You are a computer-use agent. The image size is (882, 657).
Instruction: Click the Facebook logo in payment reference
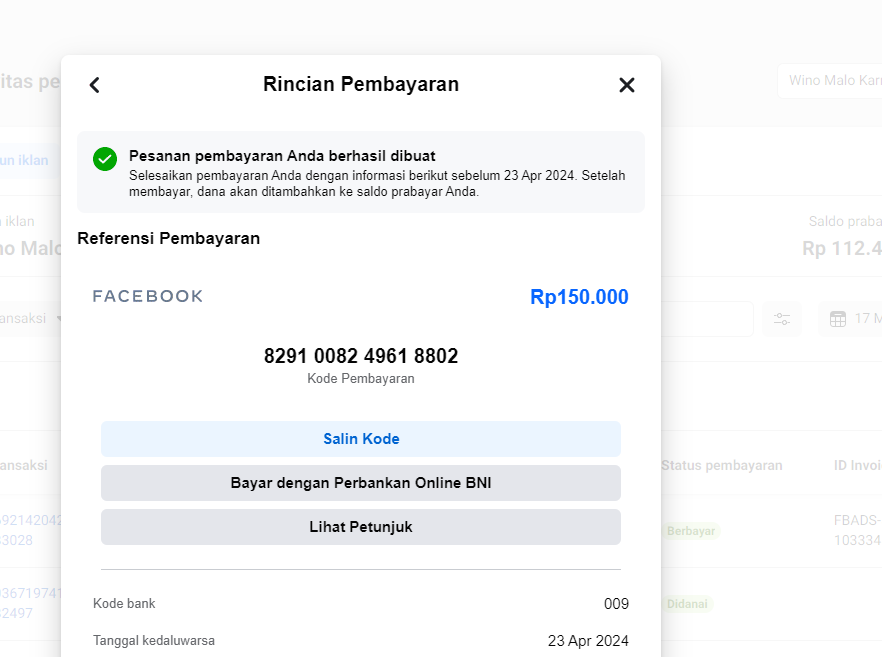click(148, 296)
